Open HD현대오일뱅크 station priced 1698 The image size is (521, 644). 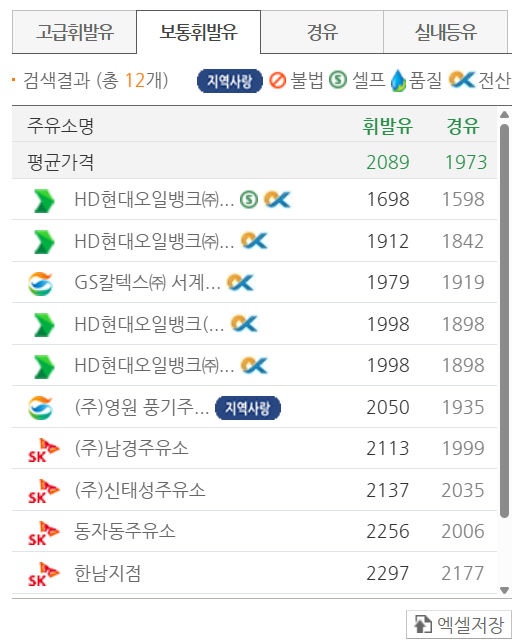point(154,200)
